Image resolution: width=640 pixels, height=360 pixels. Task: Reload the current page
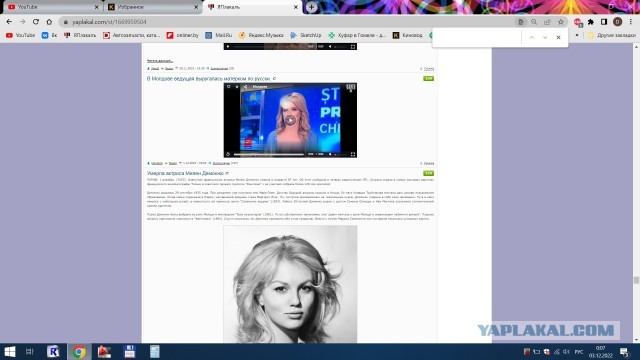(36, 22)
